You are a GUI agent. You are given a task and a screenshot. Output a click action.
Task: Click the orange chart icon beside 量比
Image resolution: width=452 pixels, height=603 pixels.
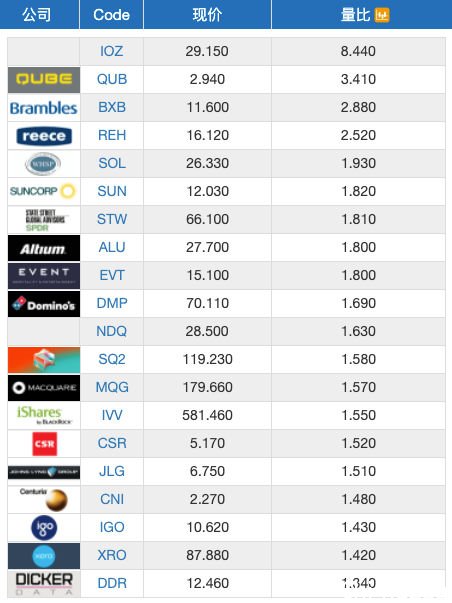click(382, 15)
